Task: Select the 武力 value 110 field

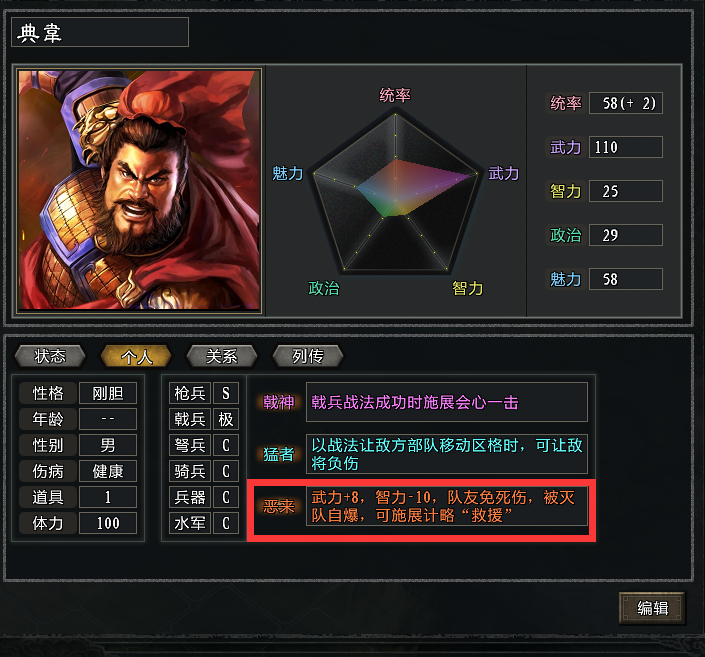Action: tap(625, 147)
